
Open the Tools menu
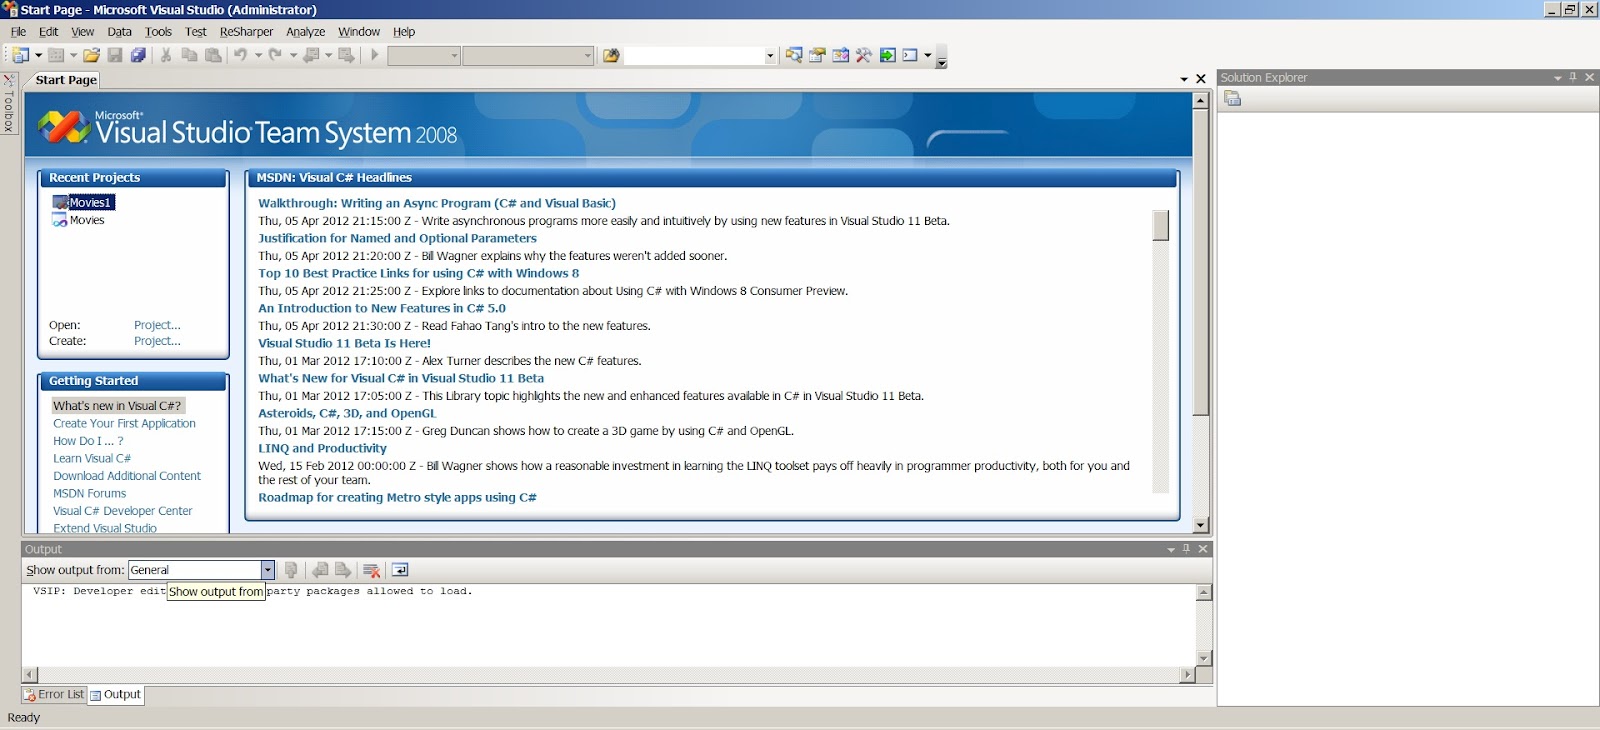(x=158, y=32)
